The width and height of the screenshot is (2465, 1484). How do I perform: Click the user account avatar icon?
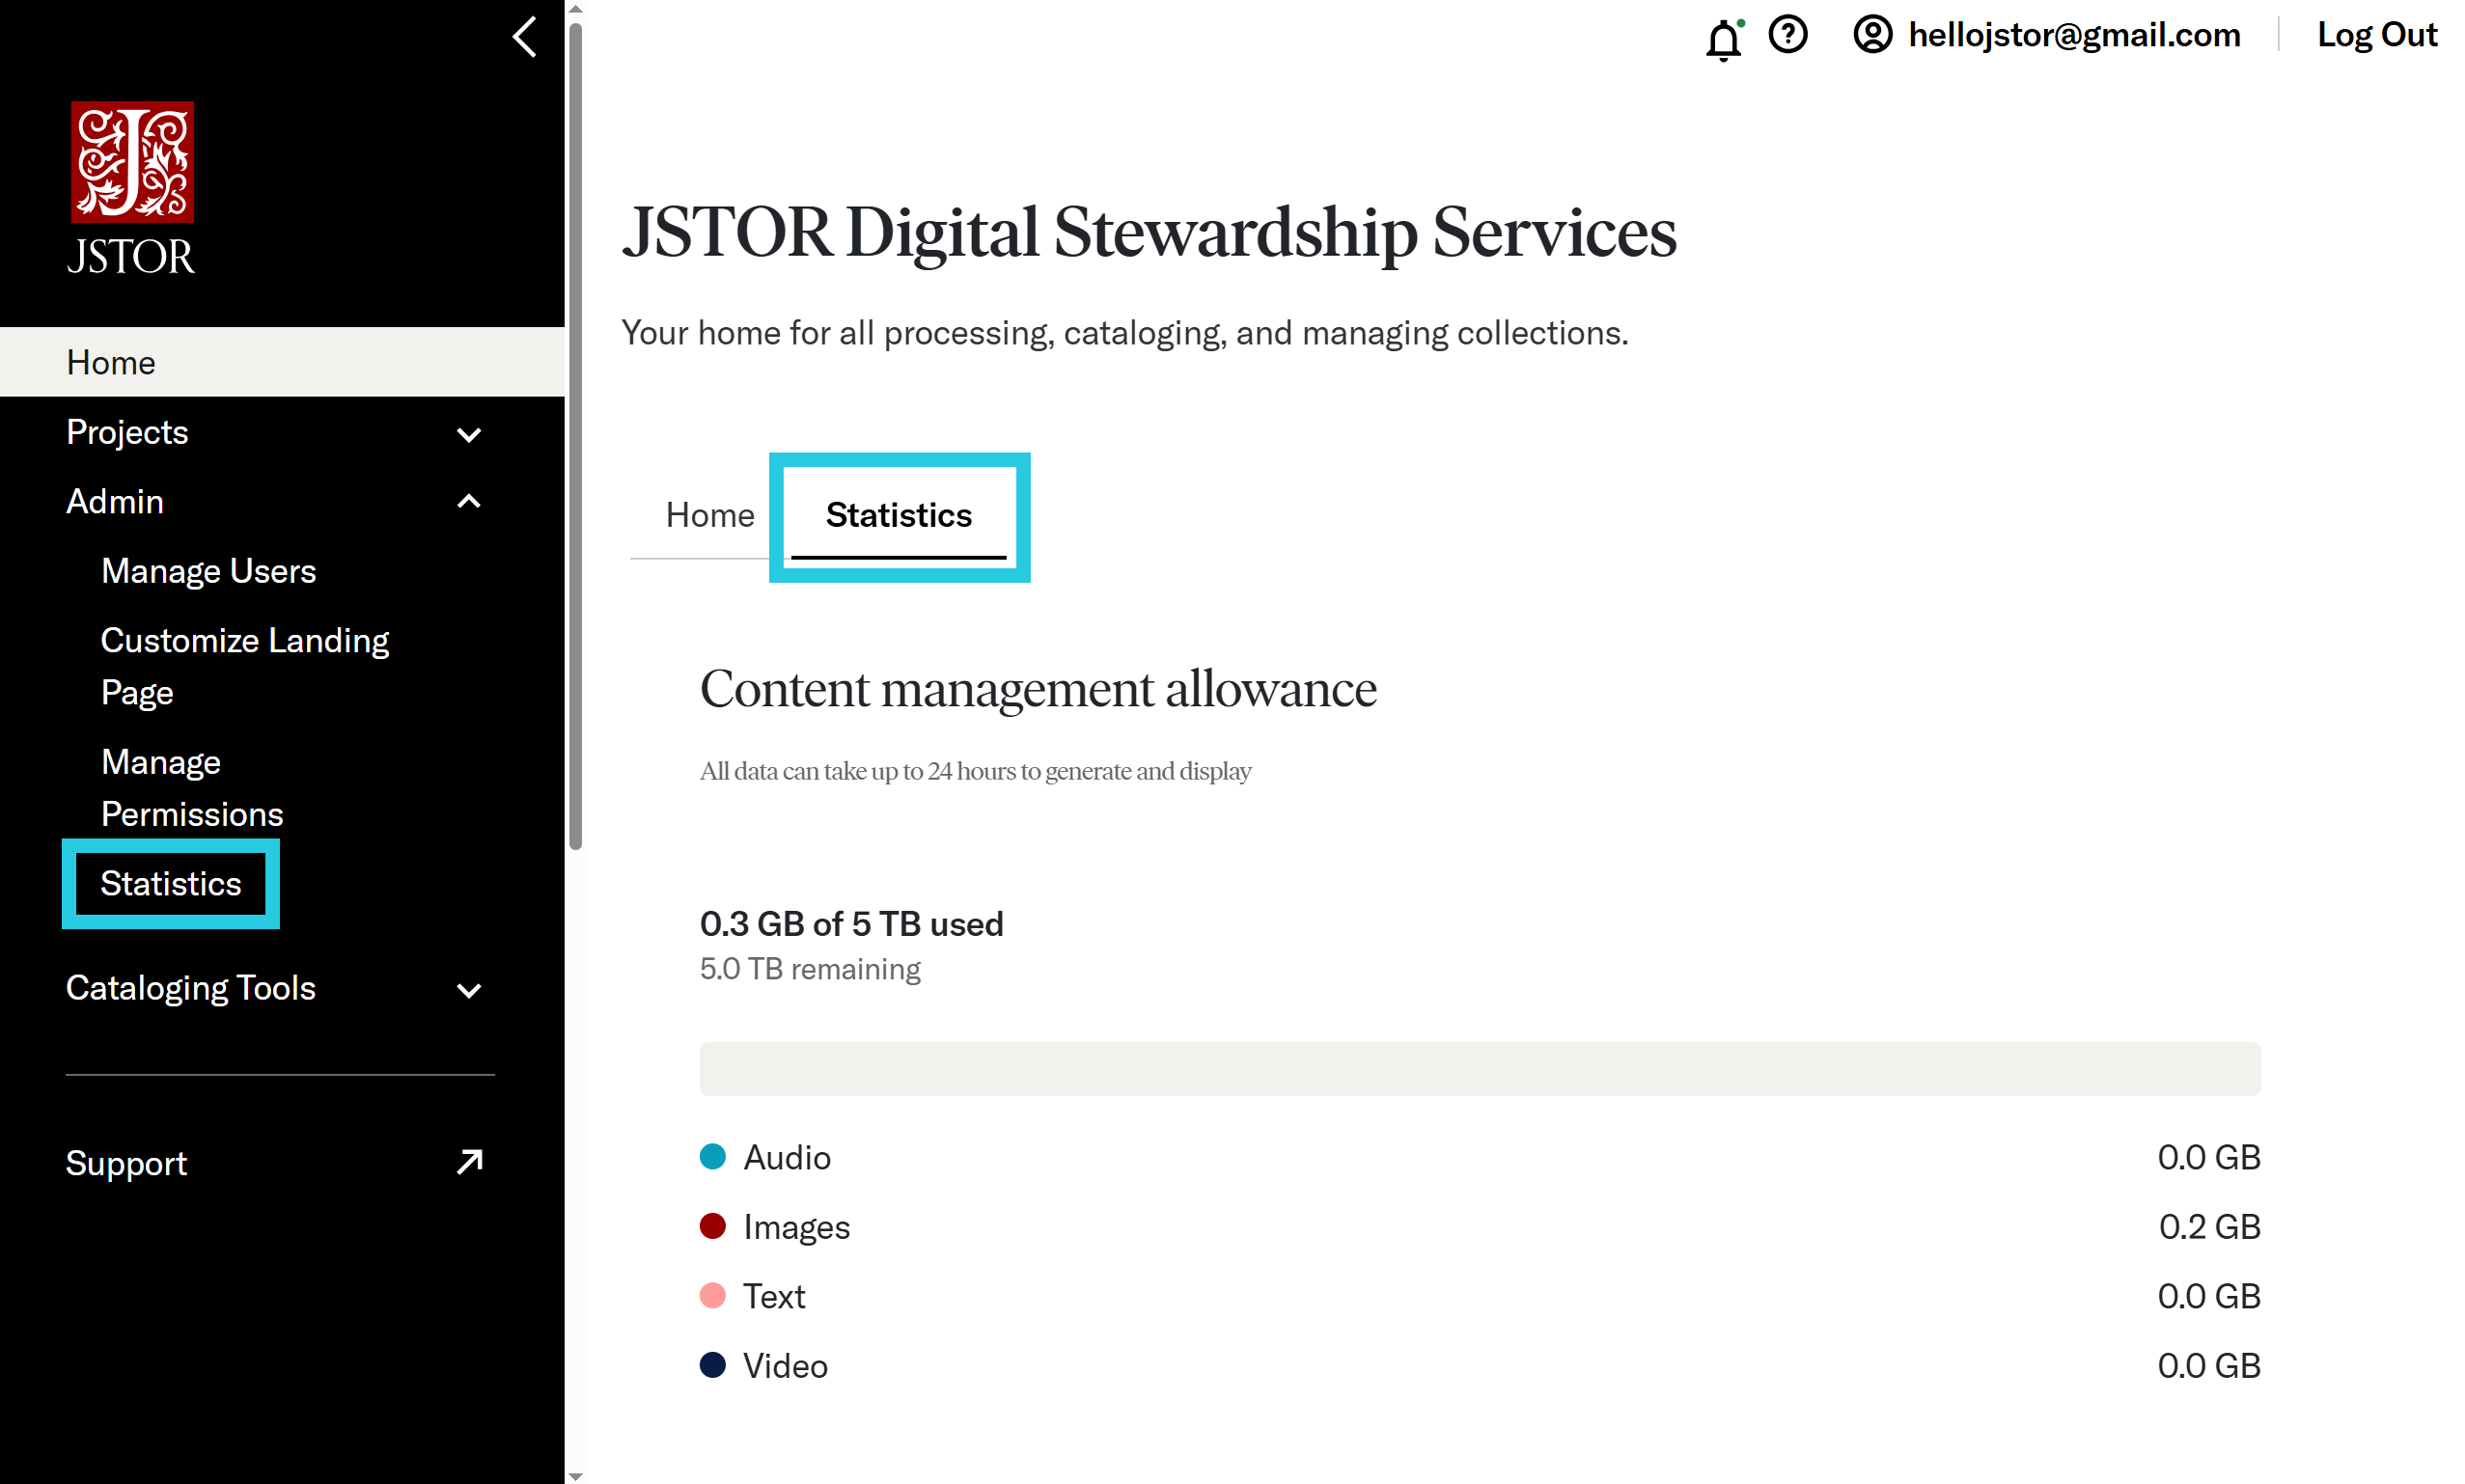pyautogui.click(x=1872, y=35)
